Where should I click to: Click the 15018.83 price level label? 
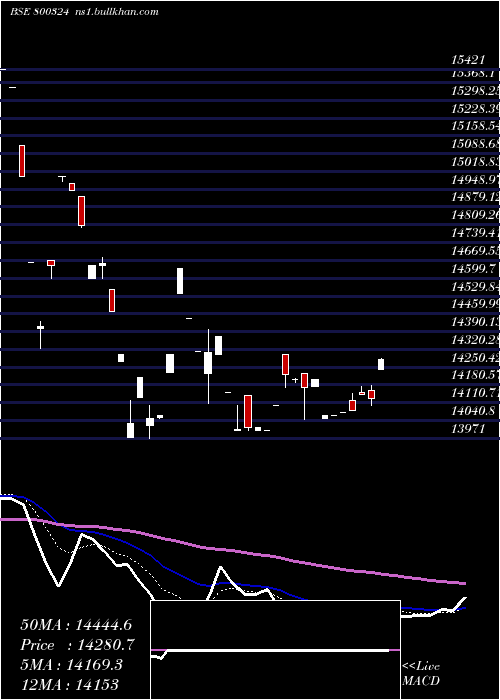[475, 162]
